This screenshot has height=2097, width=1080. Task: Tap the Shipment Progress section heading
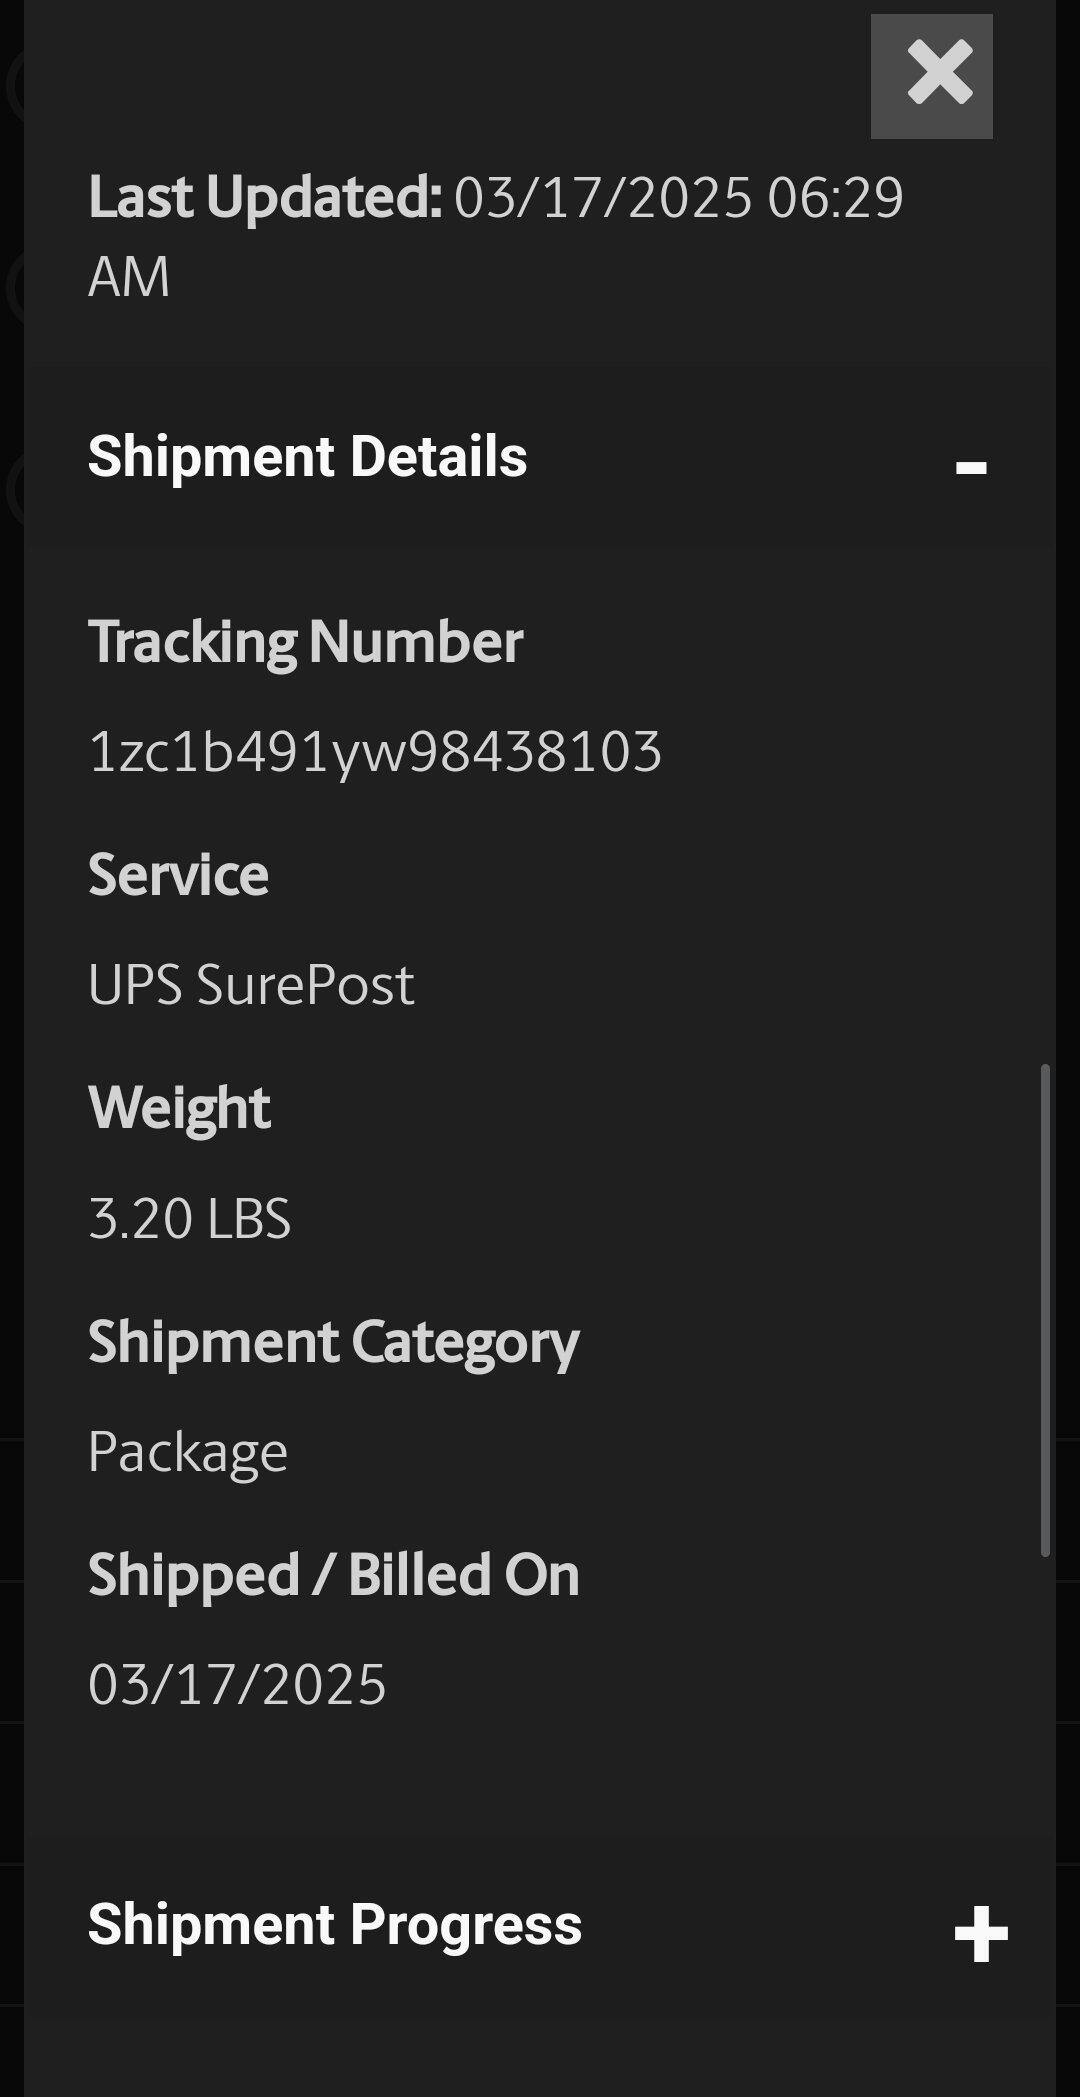pyautogui.click(x=334, y=1924)
